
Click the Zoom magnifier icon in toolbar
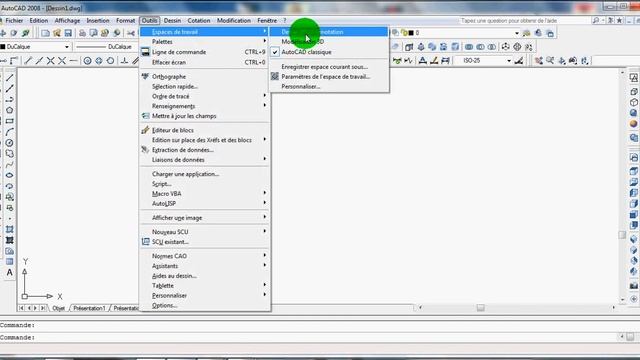point(550,61)
